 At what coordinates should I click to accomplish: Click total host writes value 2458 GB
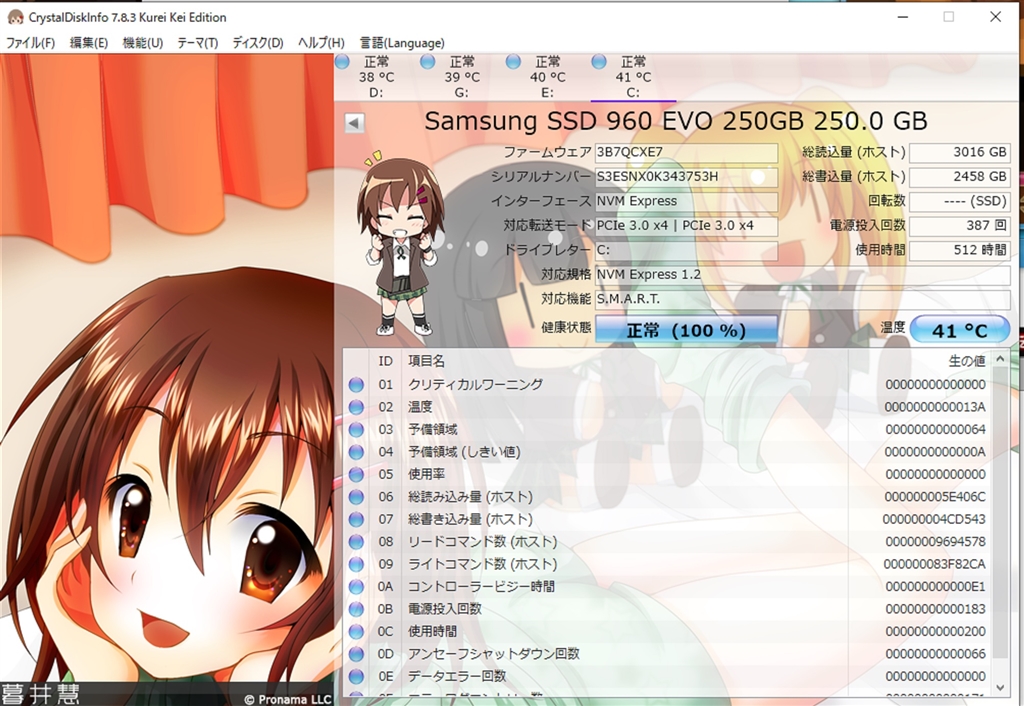click(959, 176)
